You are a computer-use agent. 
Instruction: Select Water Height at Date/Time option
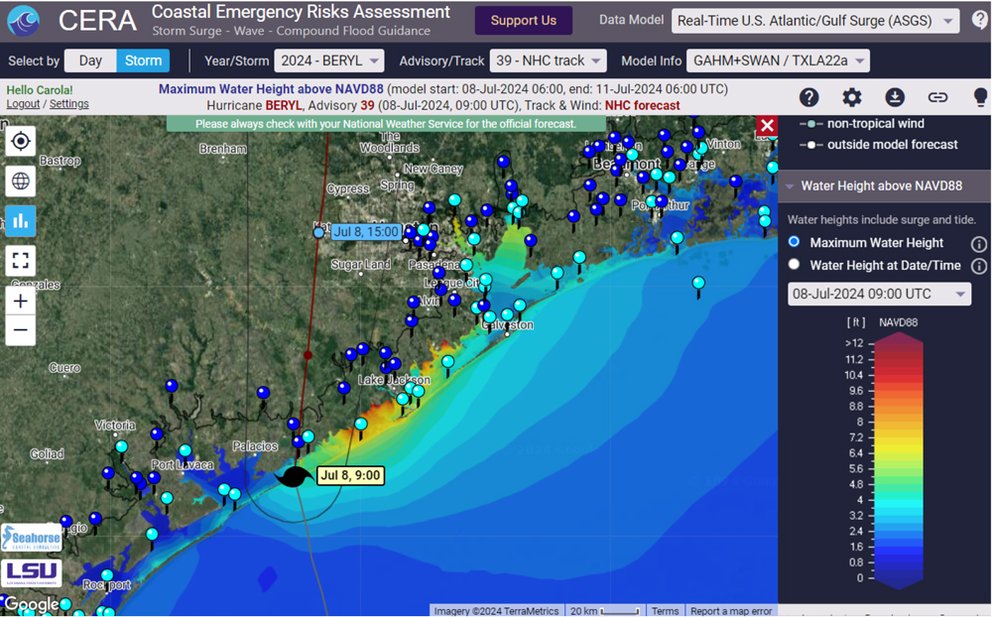click(x=795, y=265)
